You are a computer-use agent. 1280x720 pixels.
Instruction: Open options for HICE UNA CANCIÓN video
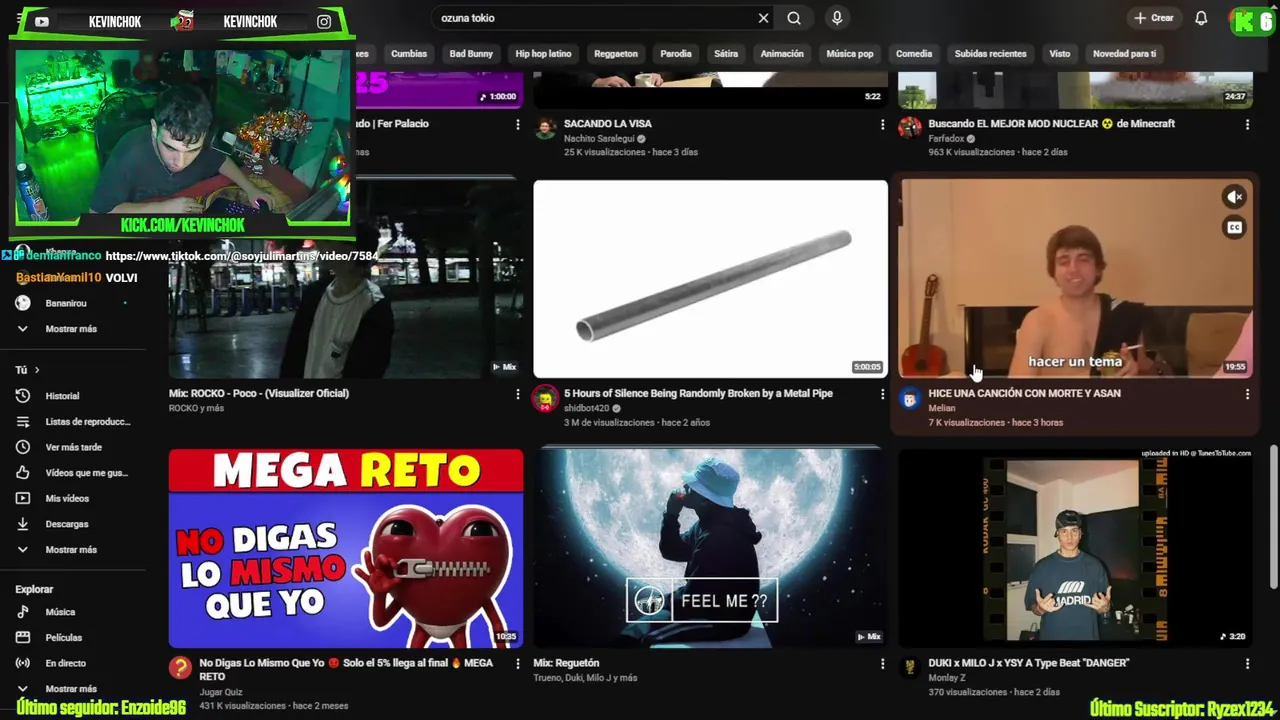click(x=1247, y=394)
